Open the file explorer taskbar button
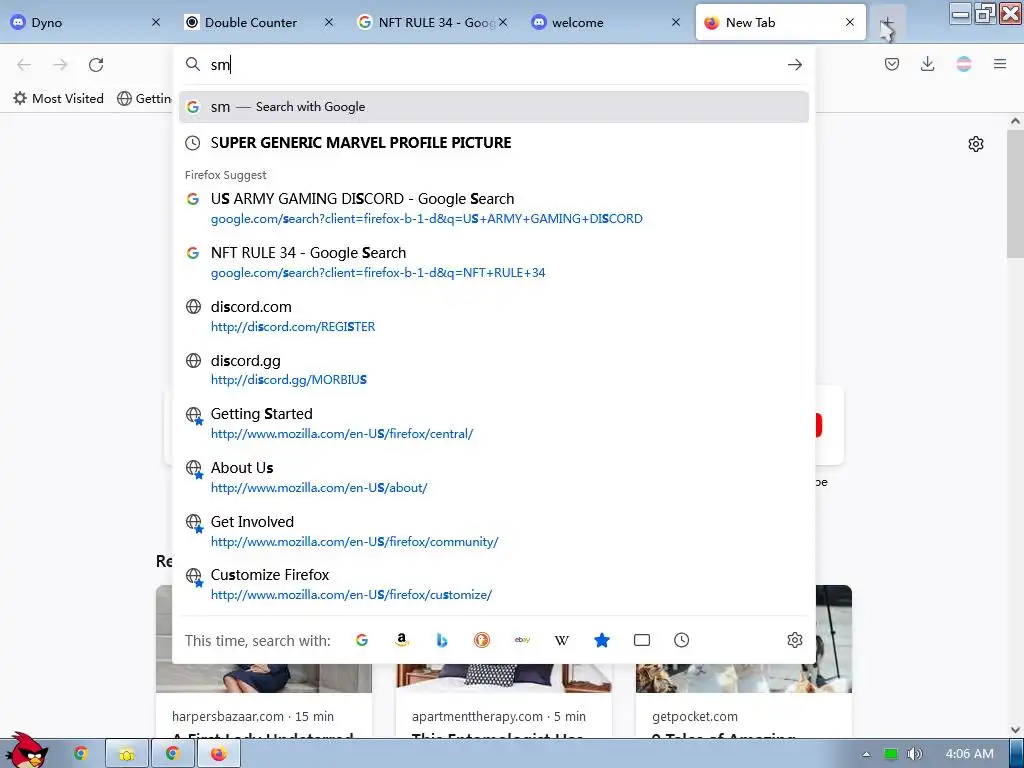 pyautogui.click(x=127, y=754)
